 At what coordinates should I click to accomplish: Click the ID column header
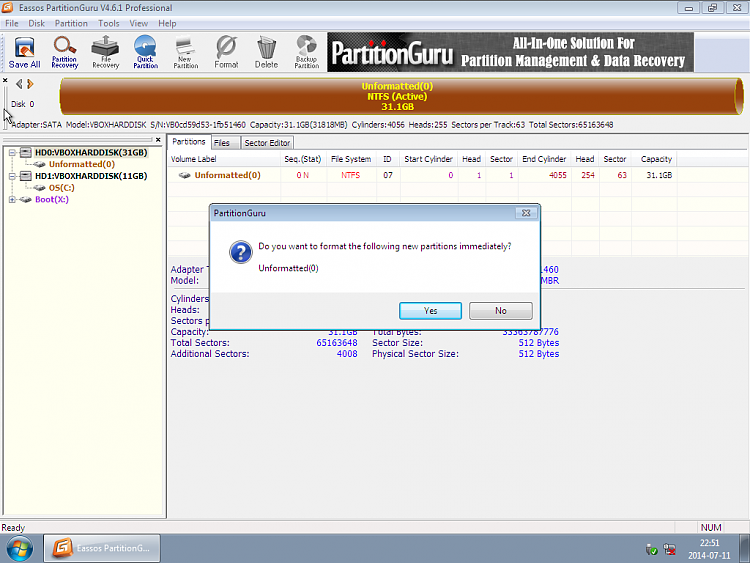pyautogui.click(x=387, y=159)
